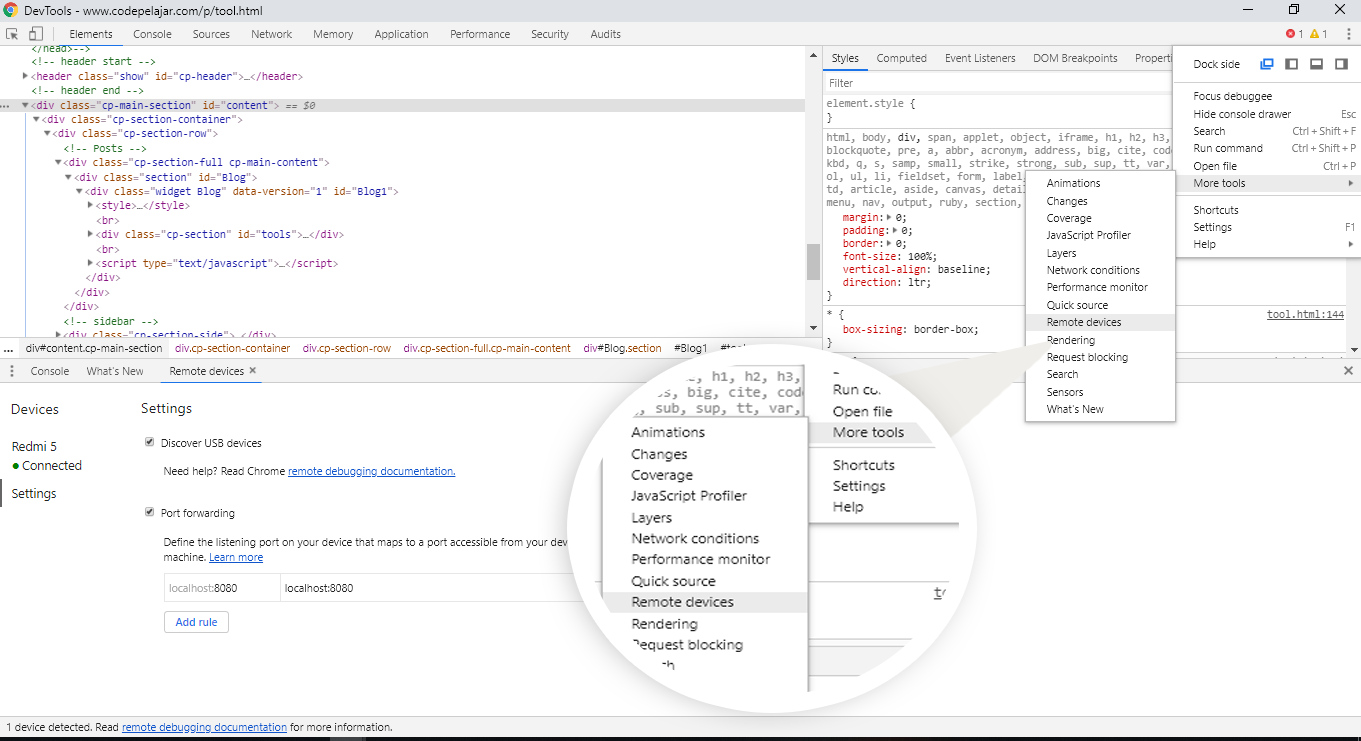Open the tool.html:144 source link
This screenshot has height=741, width=1361.
pos(1305,314)
